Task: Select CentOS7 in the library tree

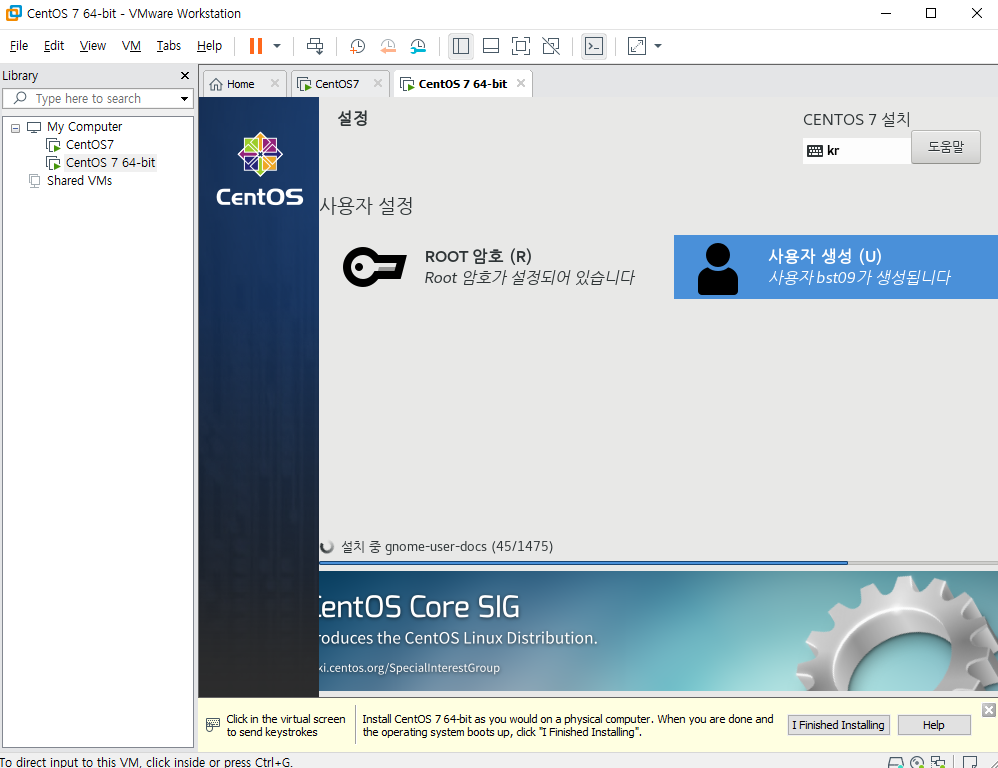Action: (x=90, y=144)
